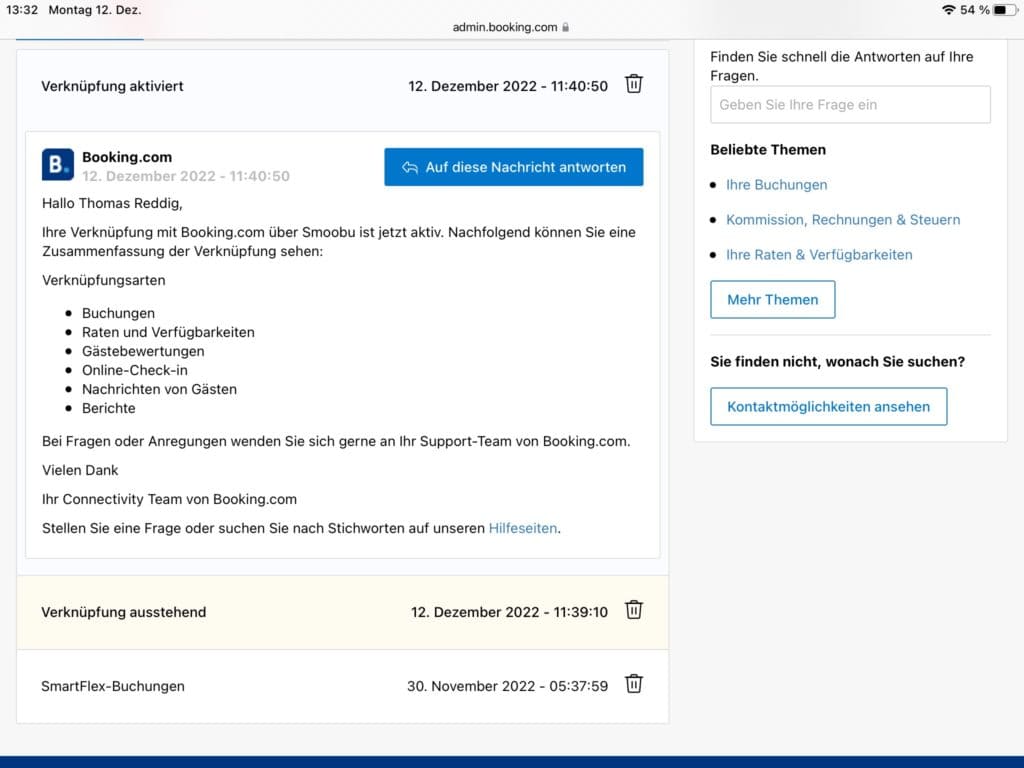Click the reply arrow icon in the blue button
The width and height of the screenshot is (1024, 768).
409,167
